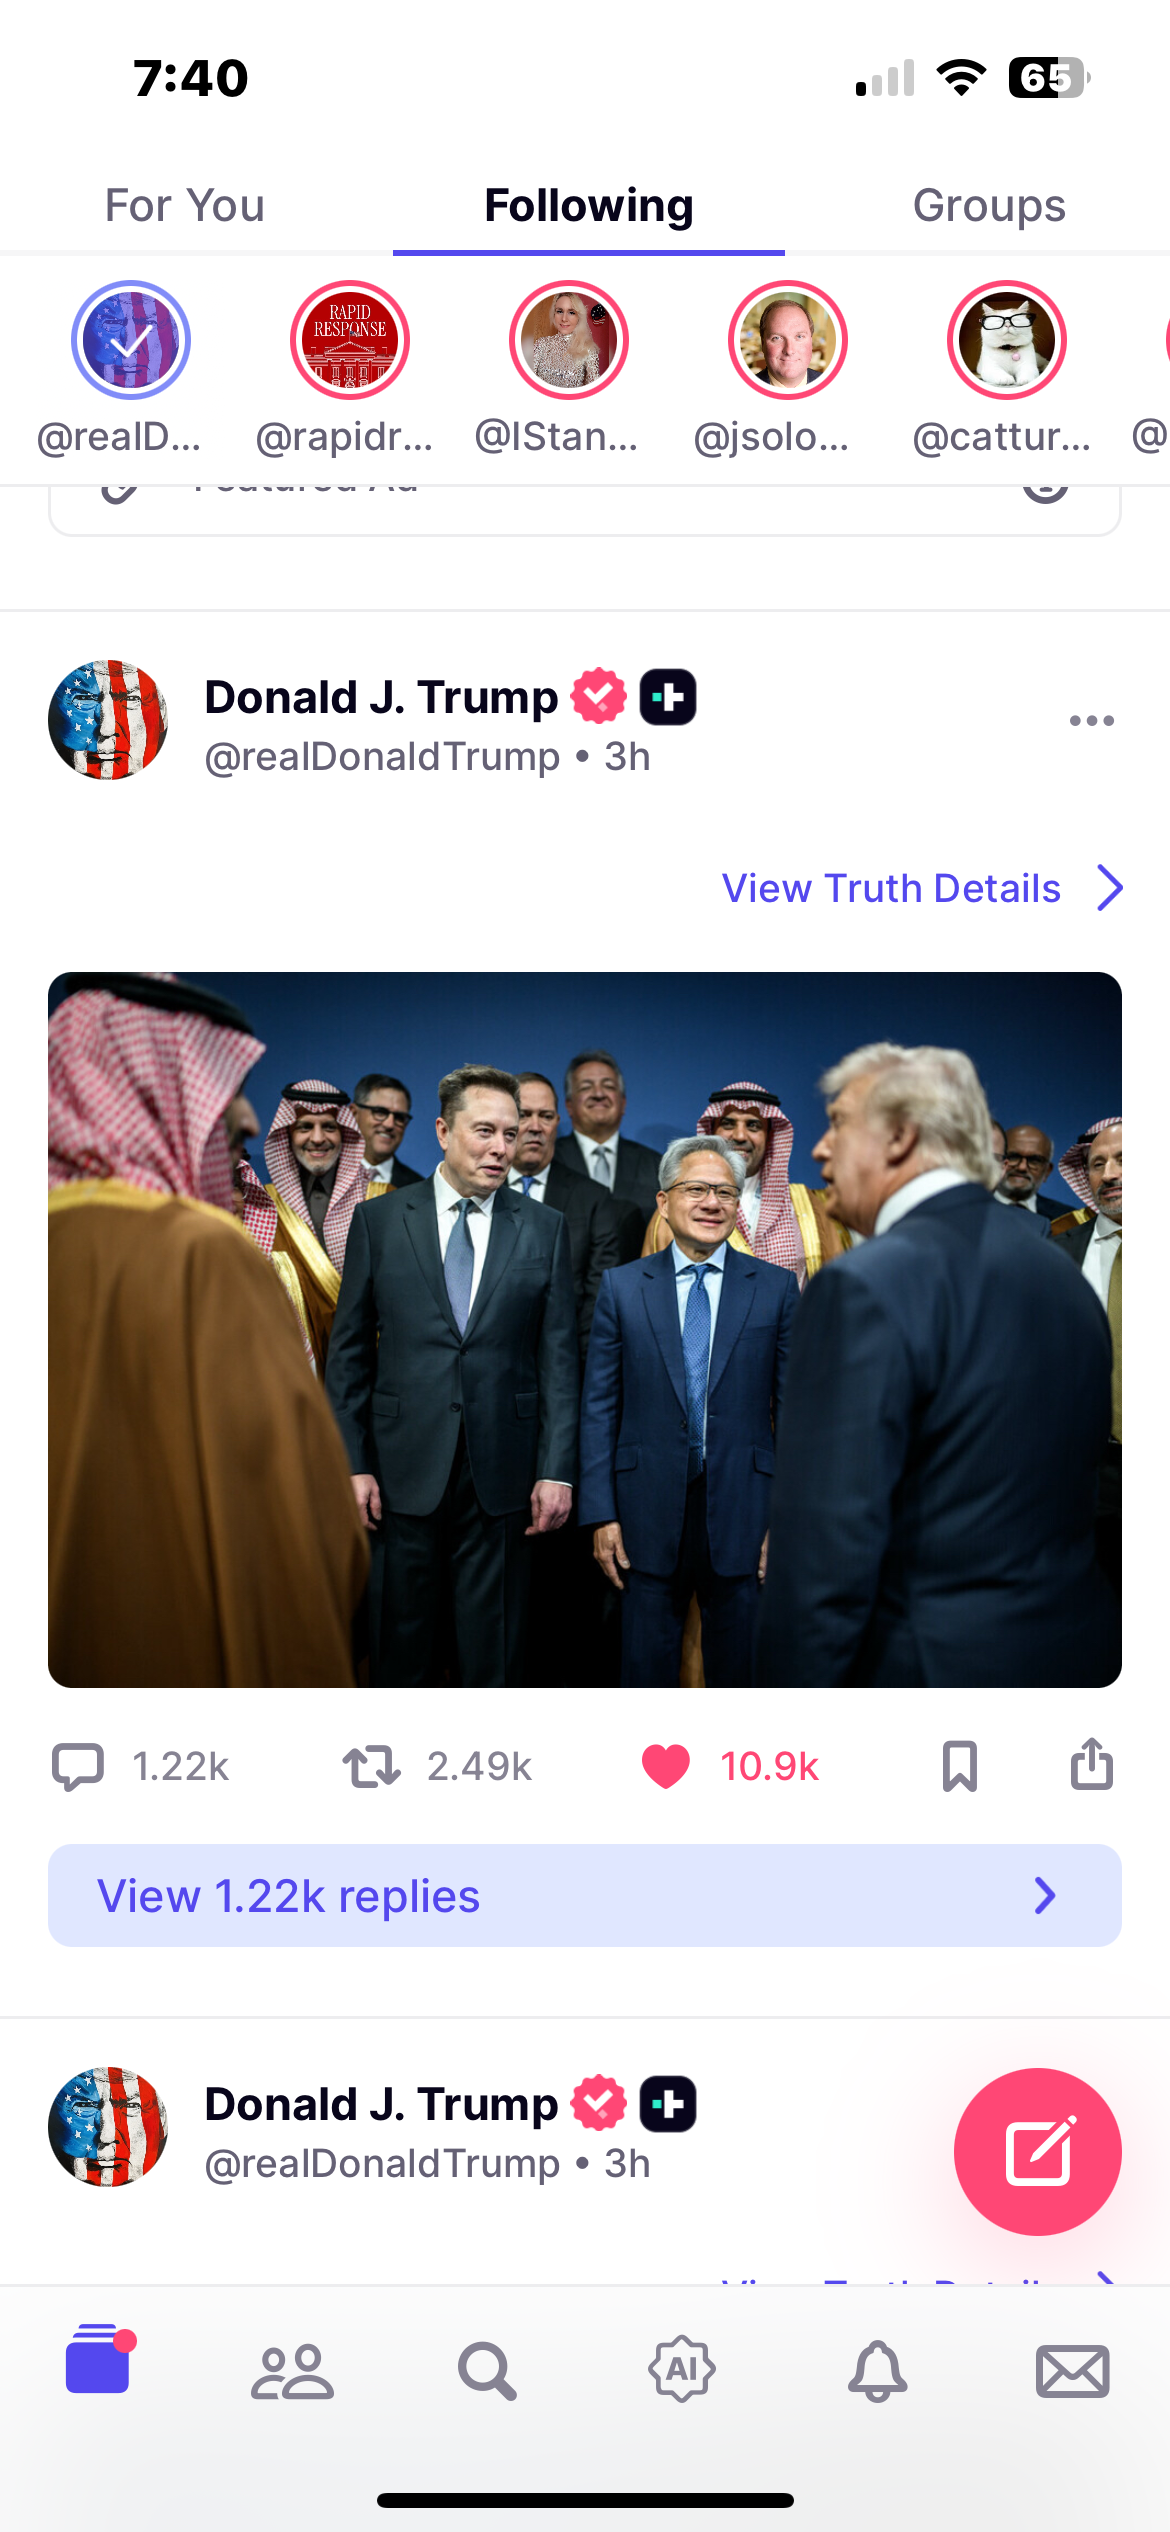Open the AI assistant icon
Screen dimensions: 1170x2532
click(682, 2369)
